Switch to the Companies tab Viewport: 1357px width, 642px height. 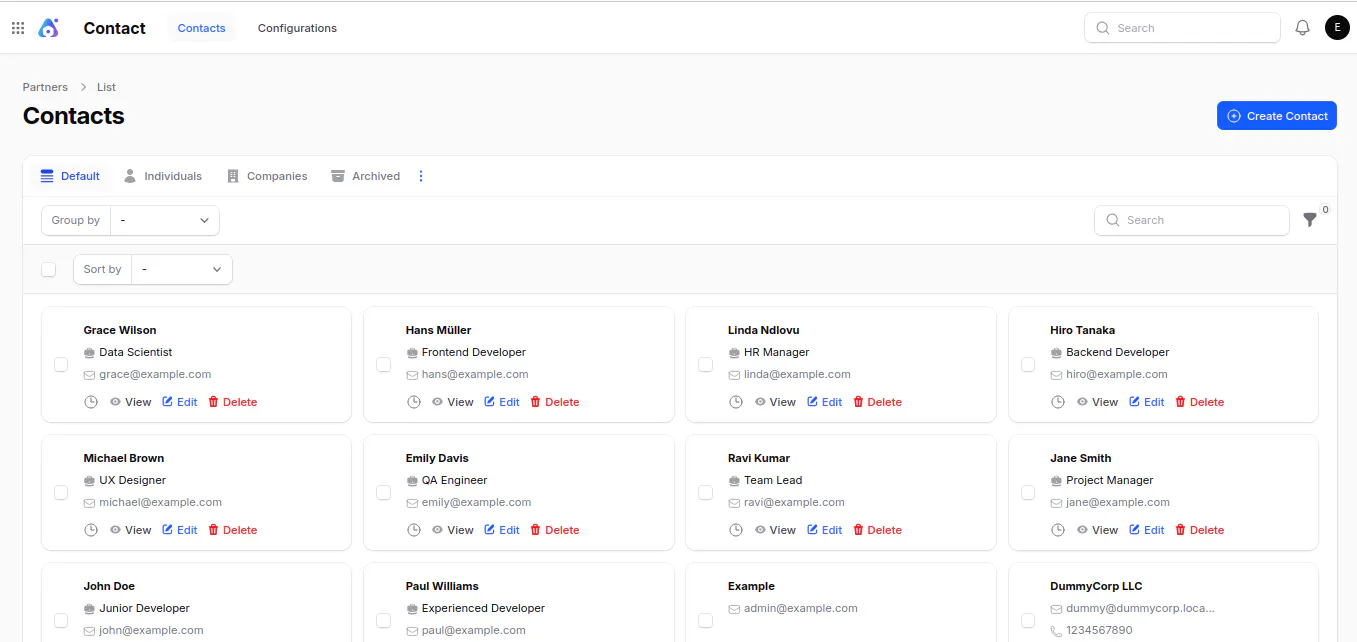267,176
